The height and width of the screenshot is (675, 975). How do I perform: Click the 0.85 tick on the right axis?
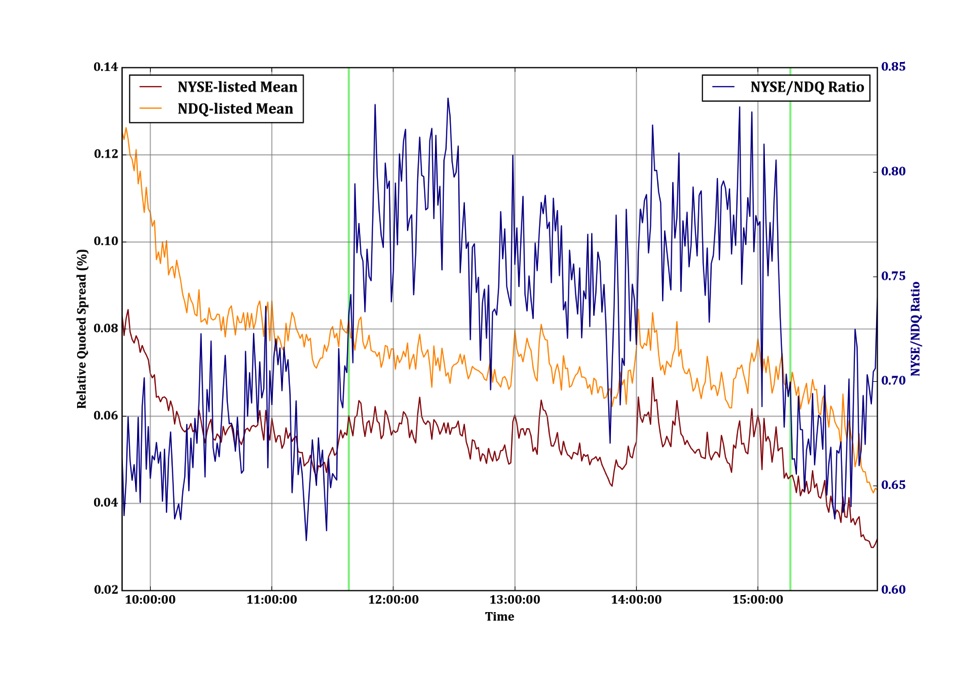[893, 68]
